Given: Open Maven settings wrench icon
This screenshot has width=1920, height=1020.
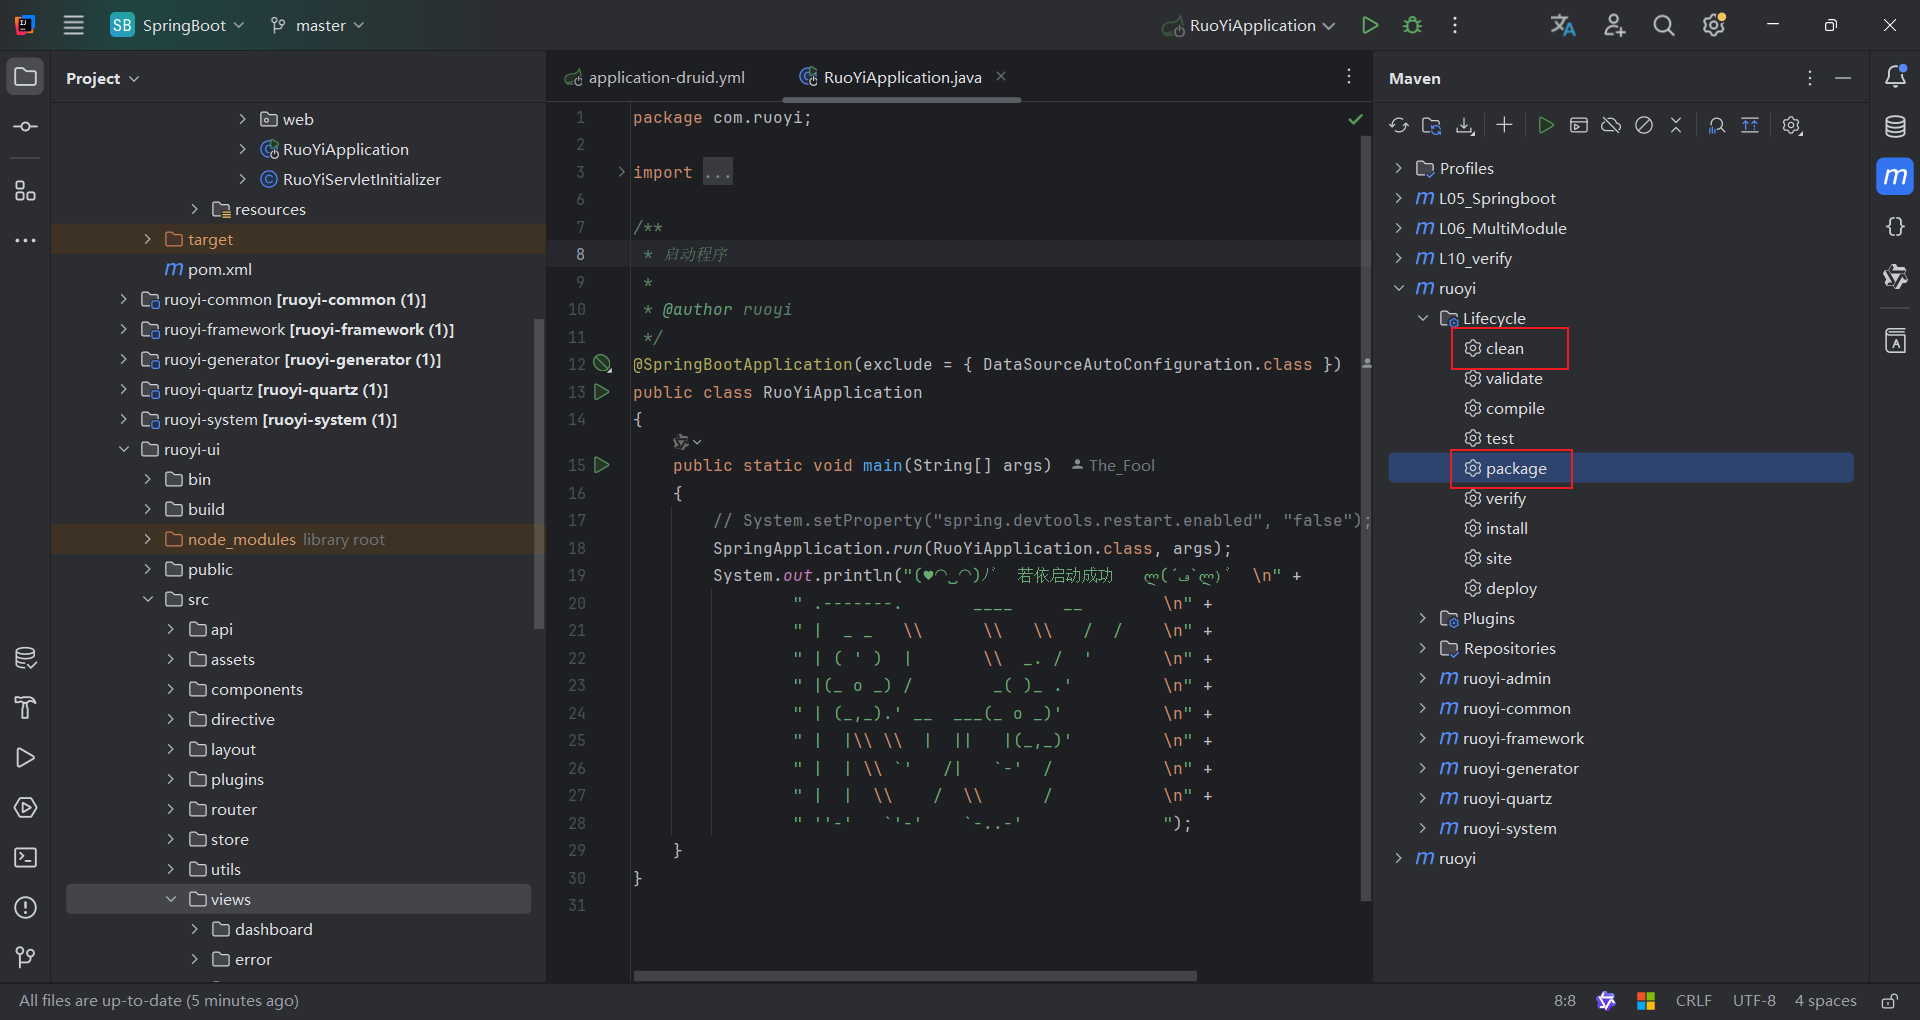Looking at the screenshot, I should [1792, 125].
